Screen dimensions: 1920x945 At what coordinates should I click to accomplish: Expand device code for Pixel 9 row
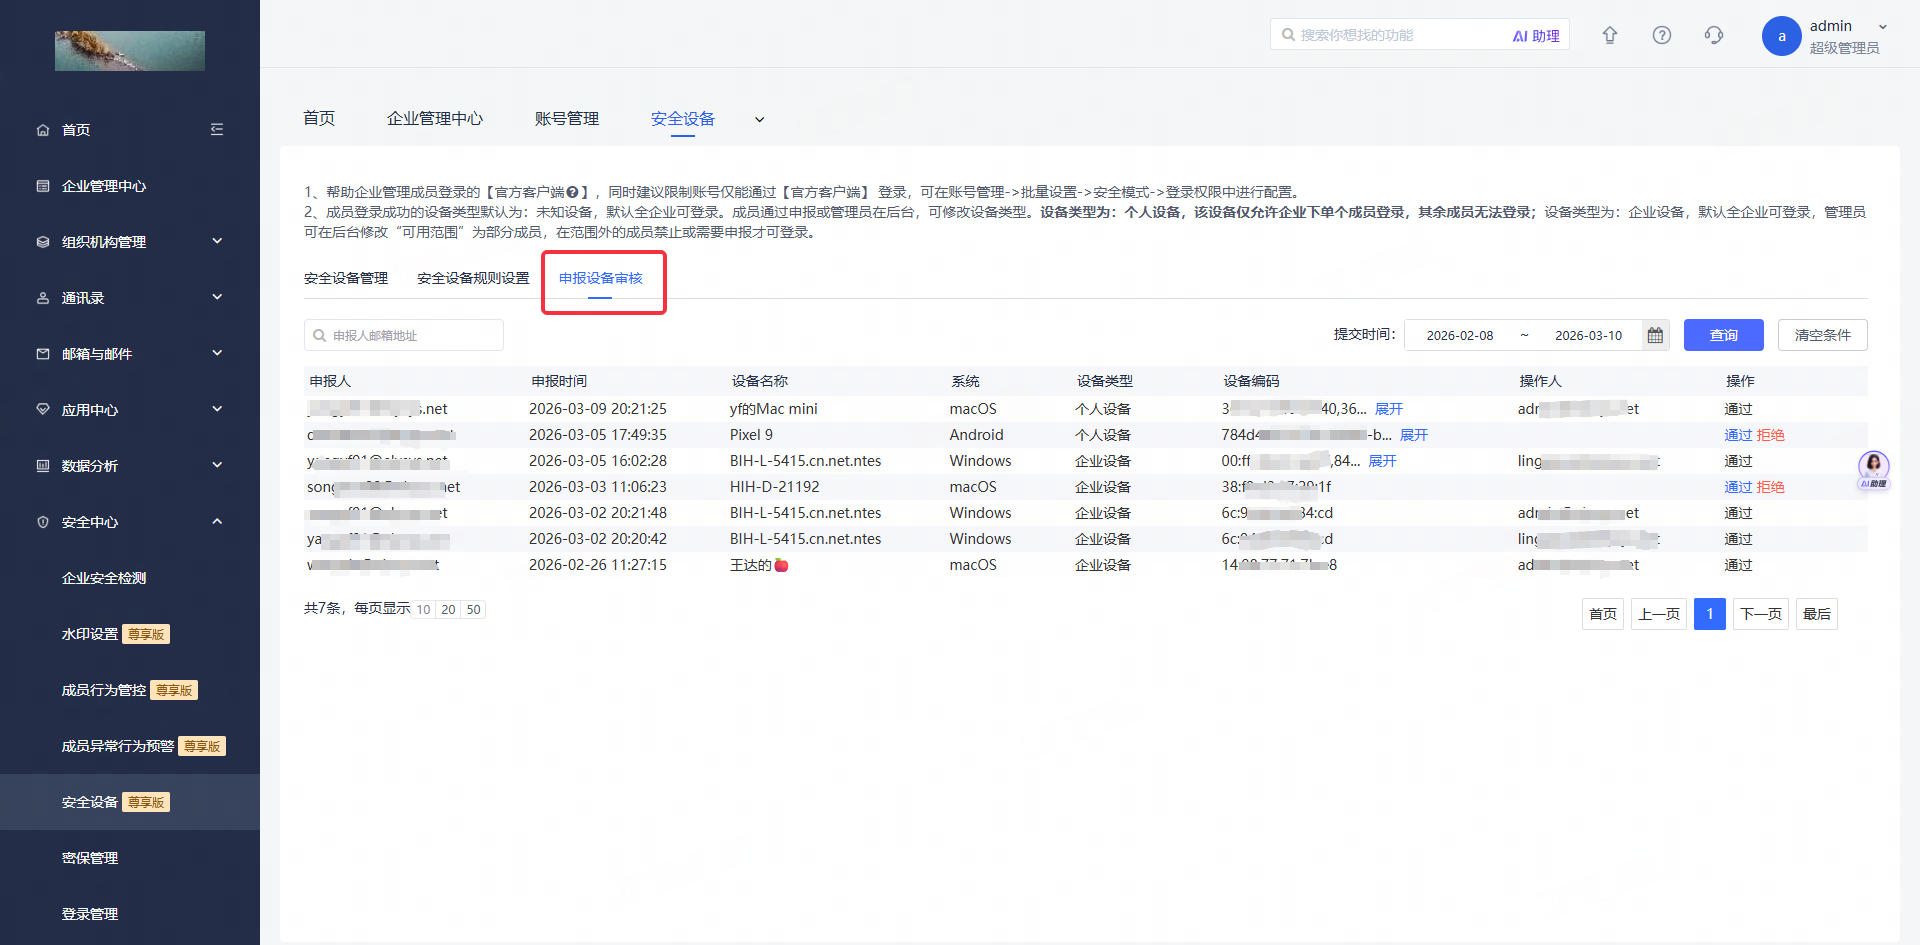(1414, 435)
